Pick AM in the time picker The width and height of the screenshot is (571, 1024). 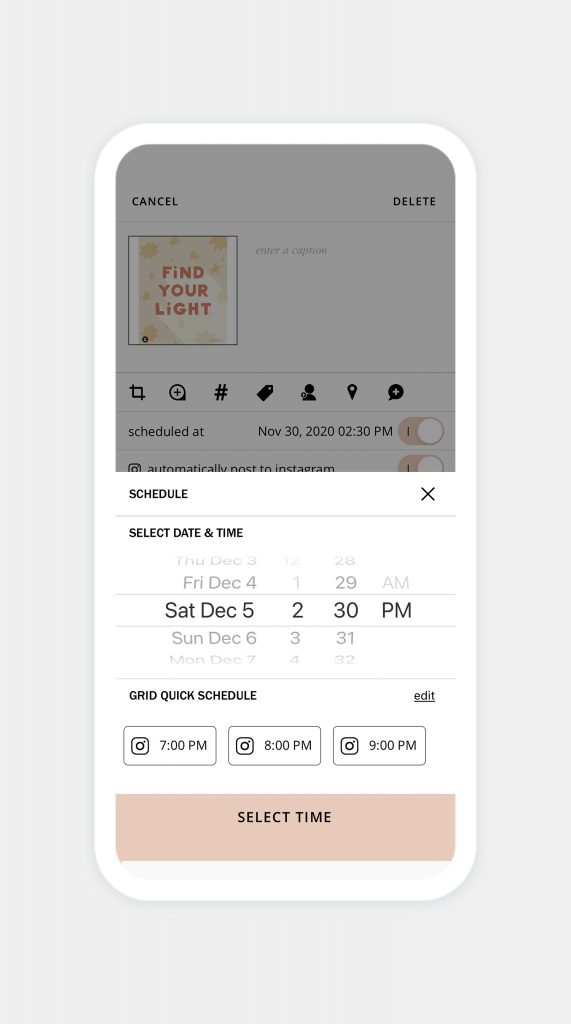[396, 583]
